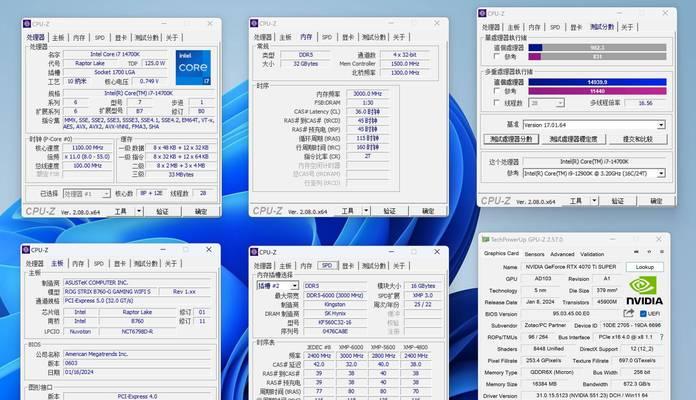The width and height of the screenshot is (696, 400).
Task: Open the Advanced tab in GPU-Z
Action: pos(562,254)
